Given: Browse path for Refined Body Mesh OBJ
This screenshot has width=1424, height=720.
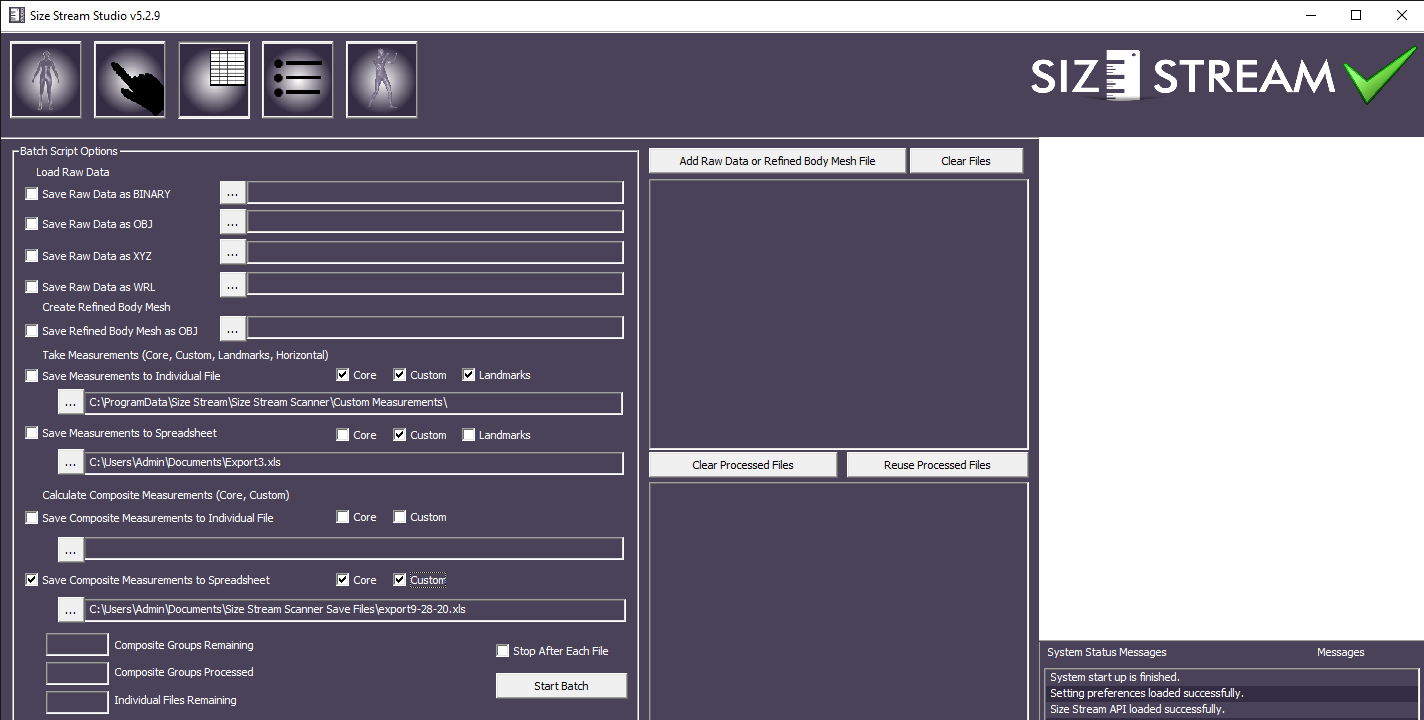Looking at the screenshot, I should click(x=232, y=328).
